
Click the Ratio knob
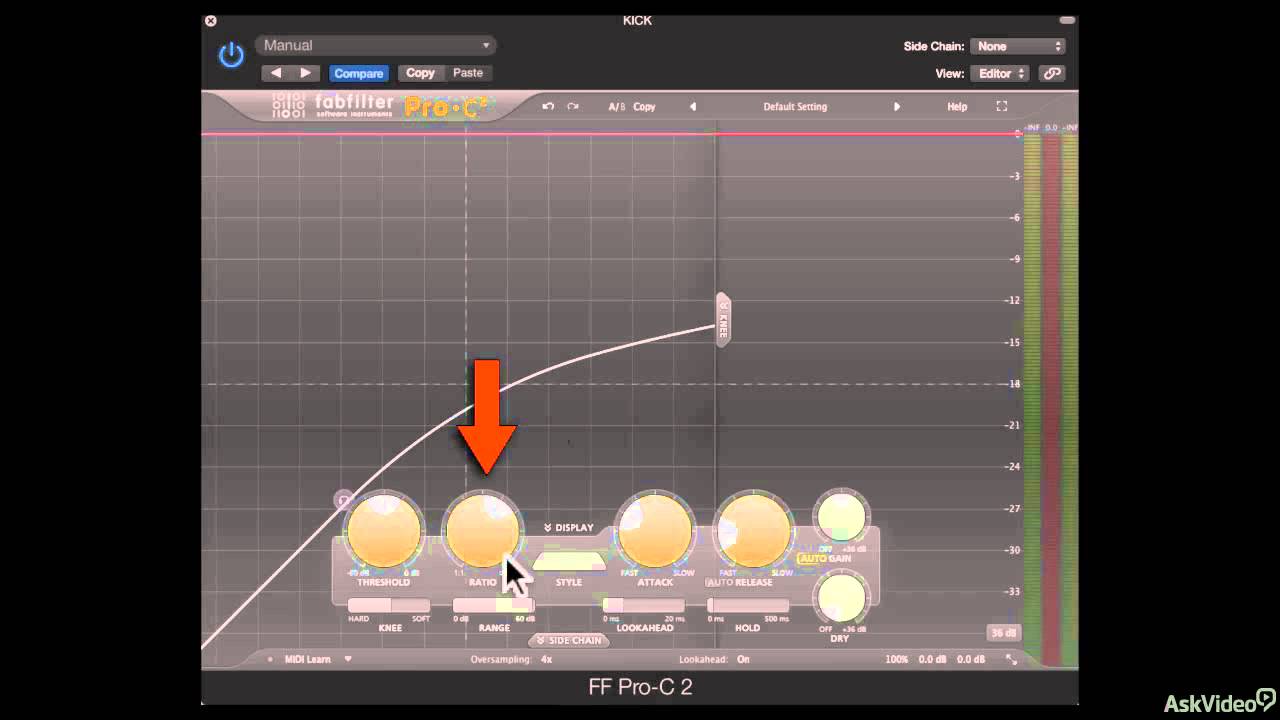(x=483, y=532)
